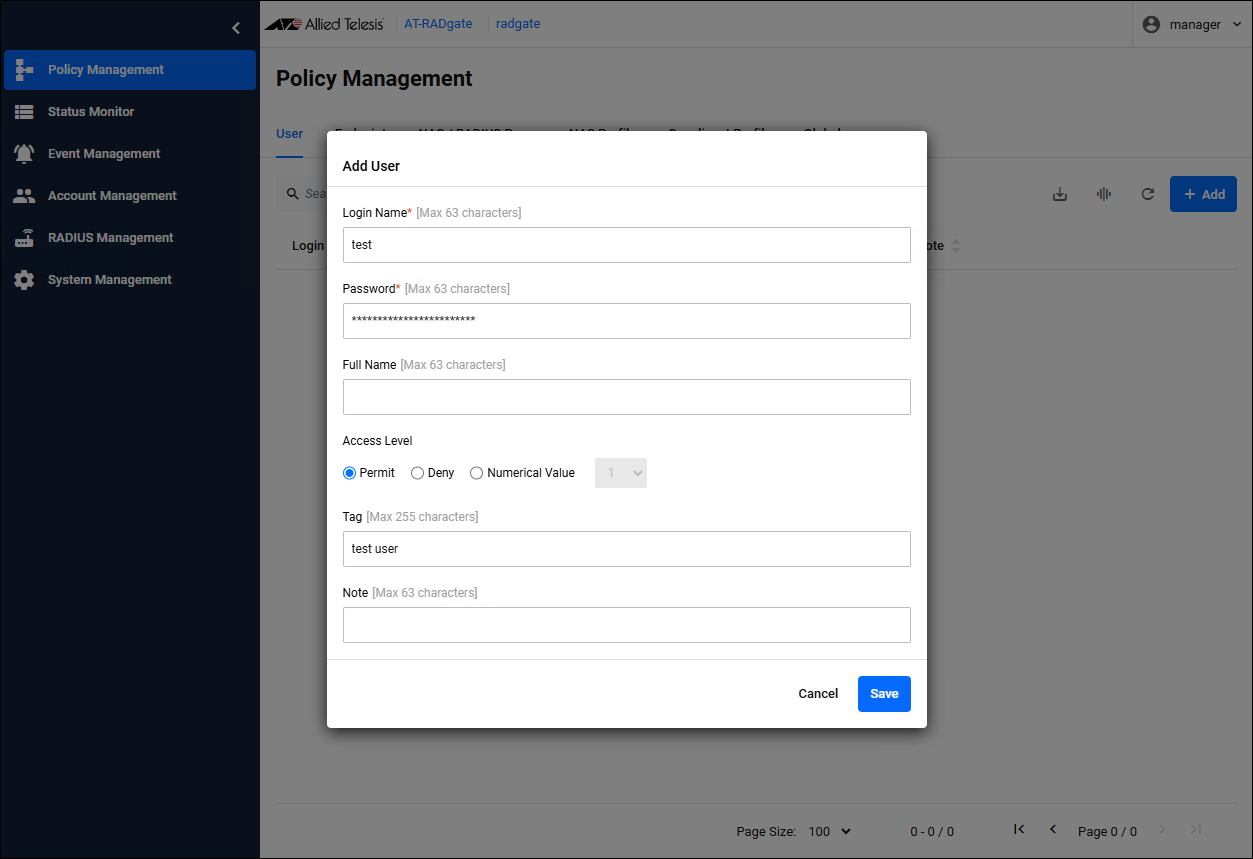Open the numerical value dropdown

621,473
